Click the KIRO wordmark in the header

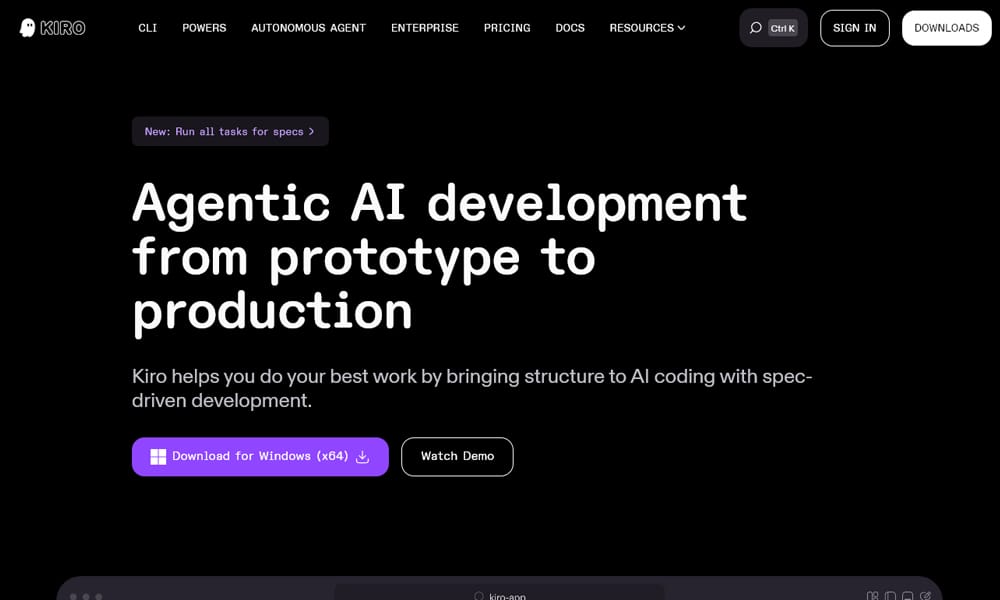[x=63, y=28]
